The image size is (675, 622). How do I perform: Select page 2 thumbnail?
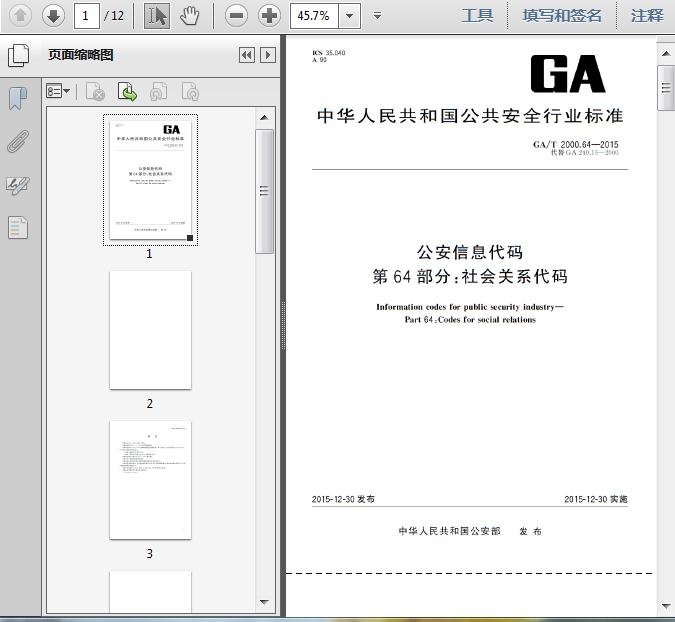click(x=150, y=330)
